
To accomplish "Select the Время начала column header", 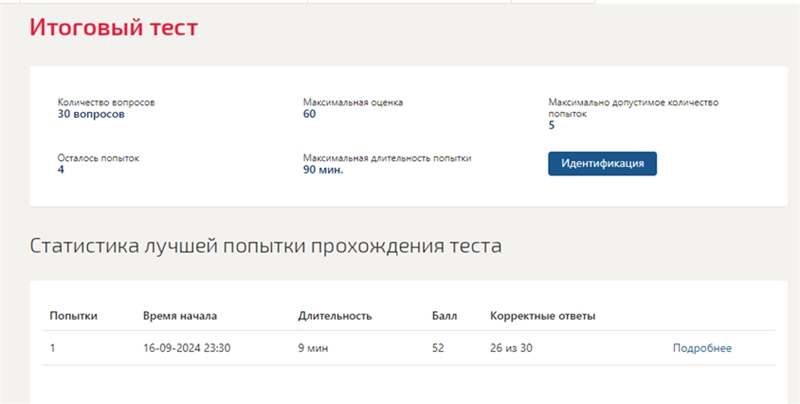I will [x=180, y=316].
